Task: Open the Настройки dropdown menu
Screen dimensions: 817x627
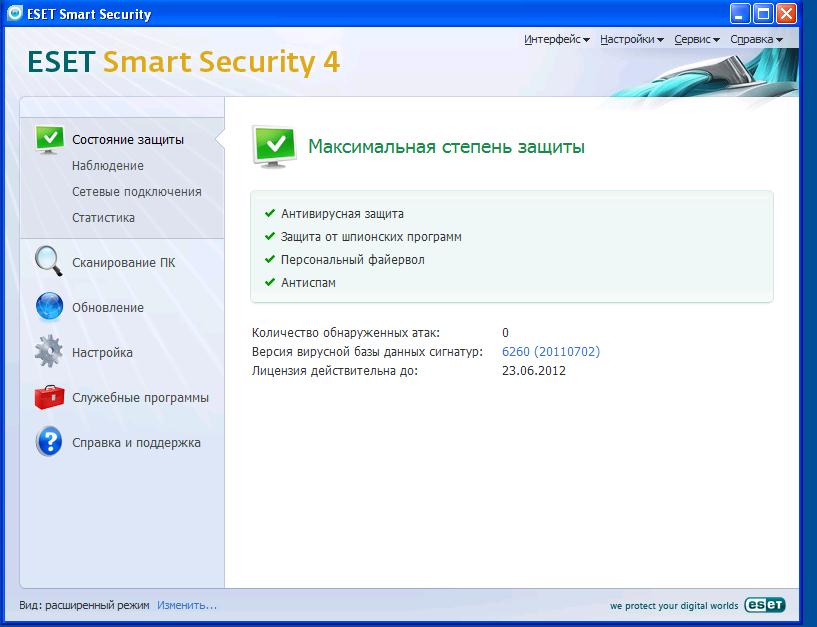Action: (632, 39)
